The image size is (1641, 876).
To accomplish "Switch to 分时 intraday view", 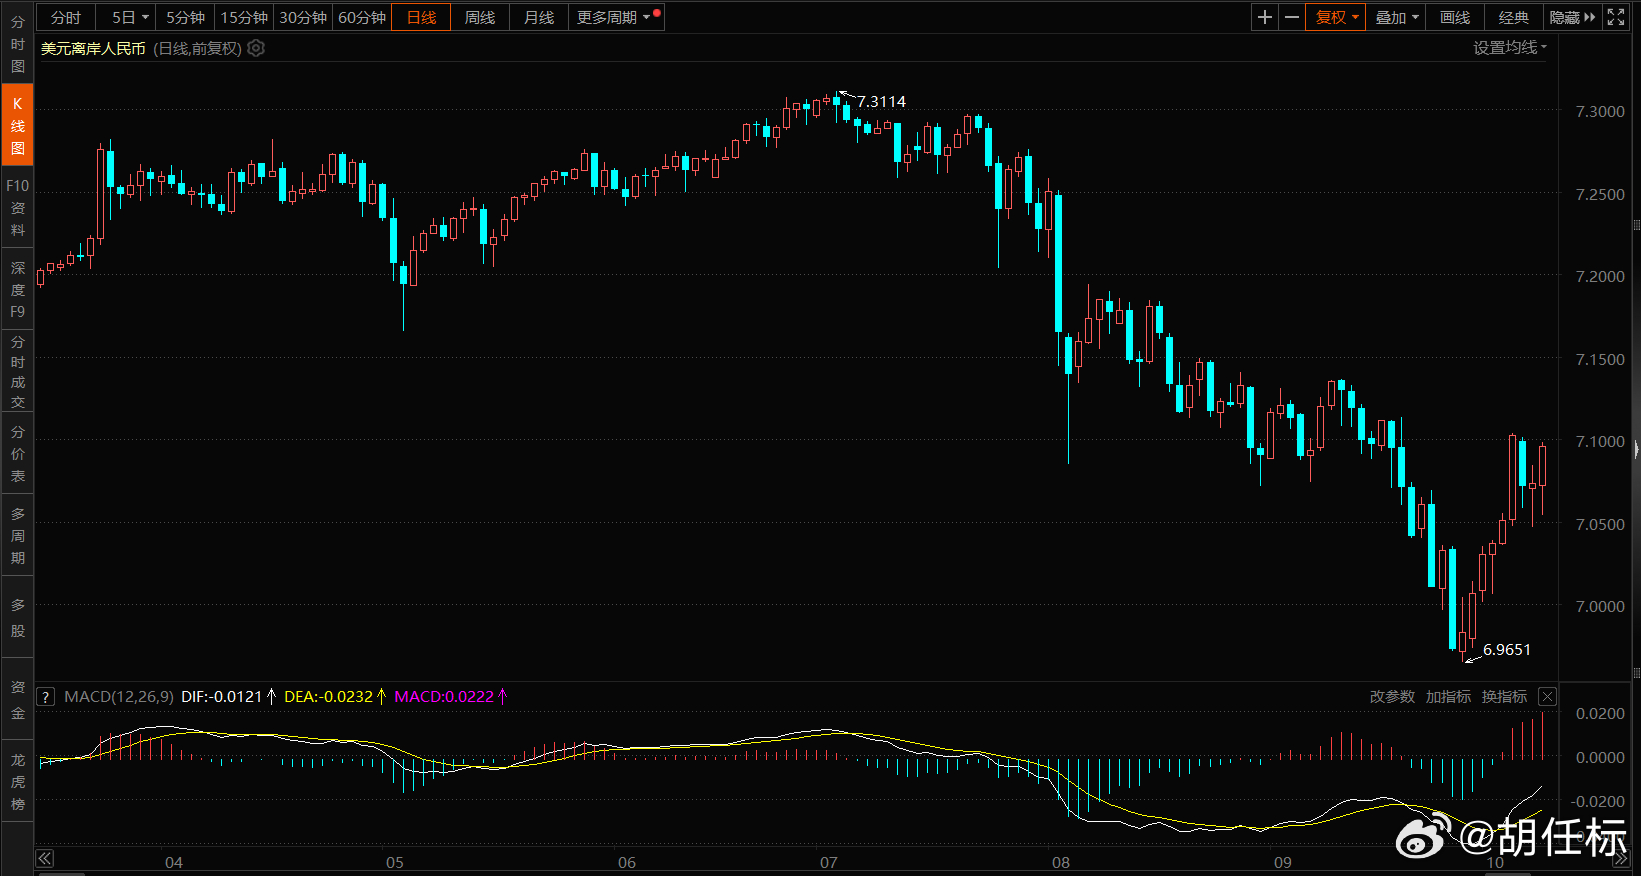I will [66, 17].
